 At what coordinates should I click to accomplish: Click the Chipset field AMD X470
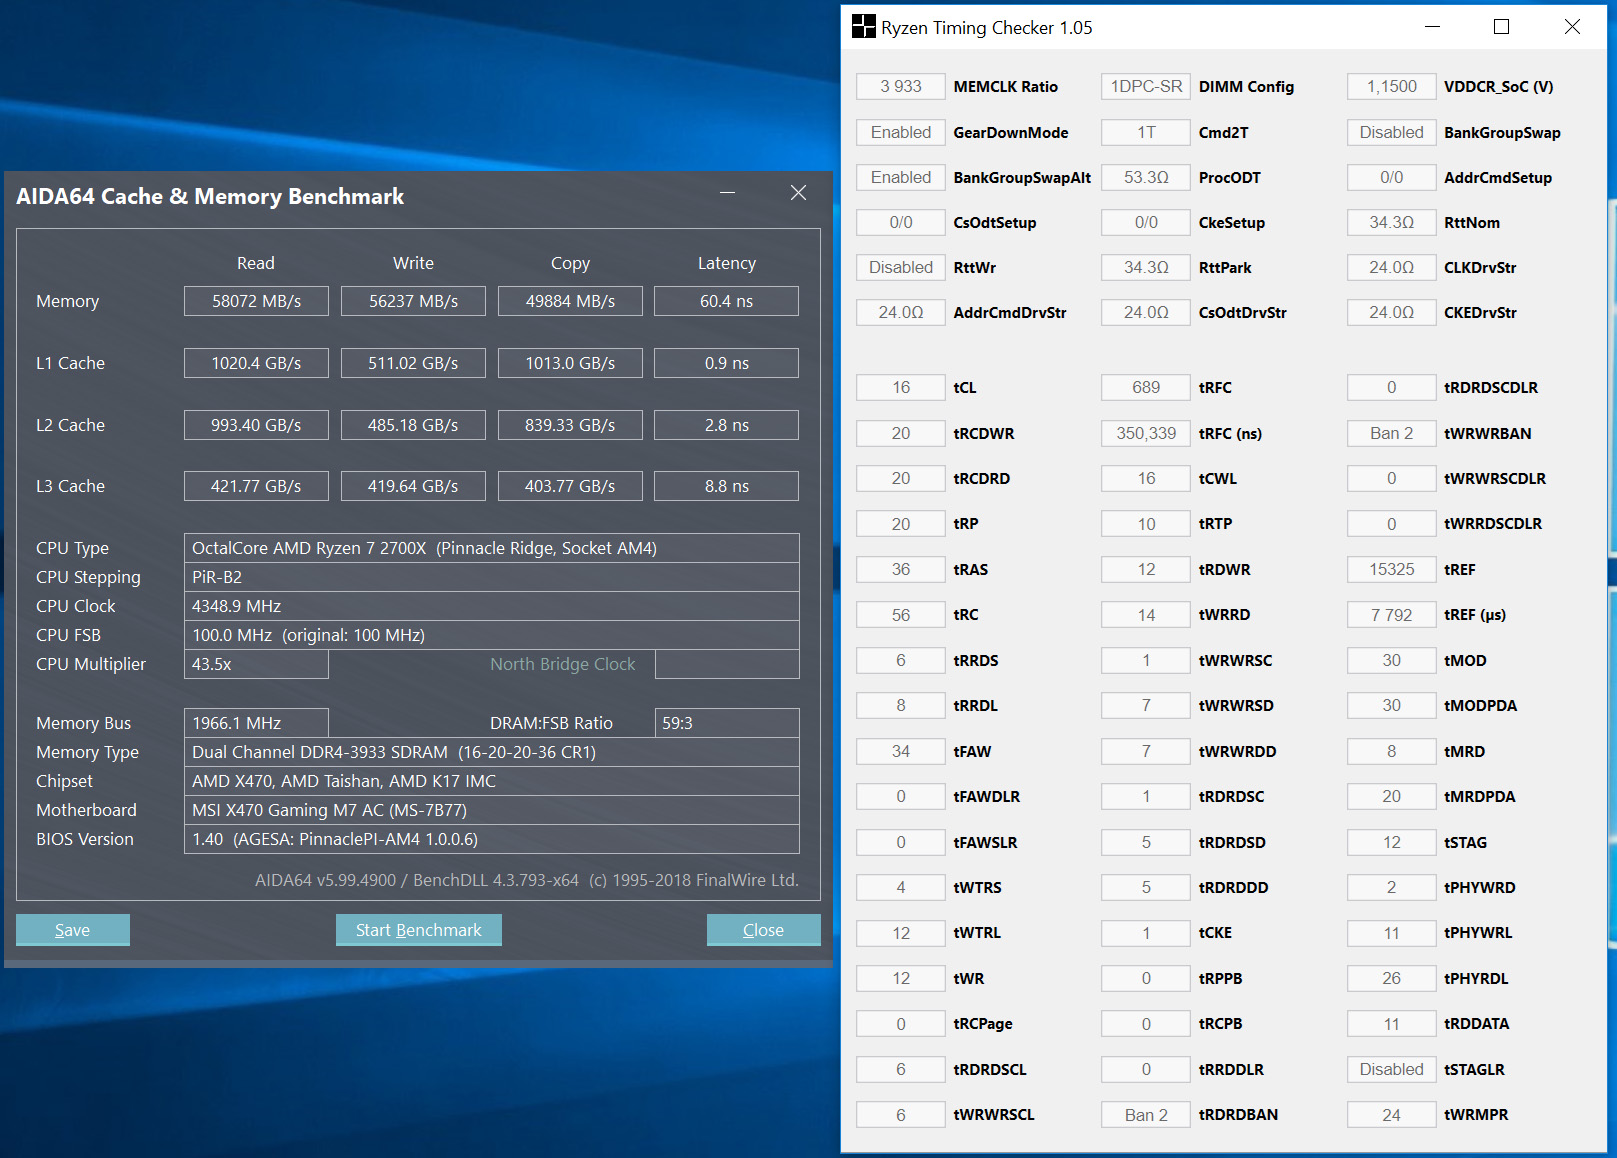tap(492, 781)
